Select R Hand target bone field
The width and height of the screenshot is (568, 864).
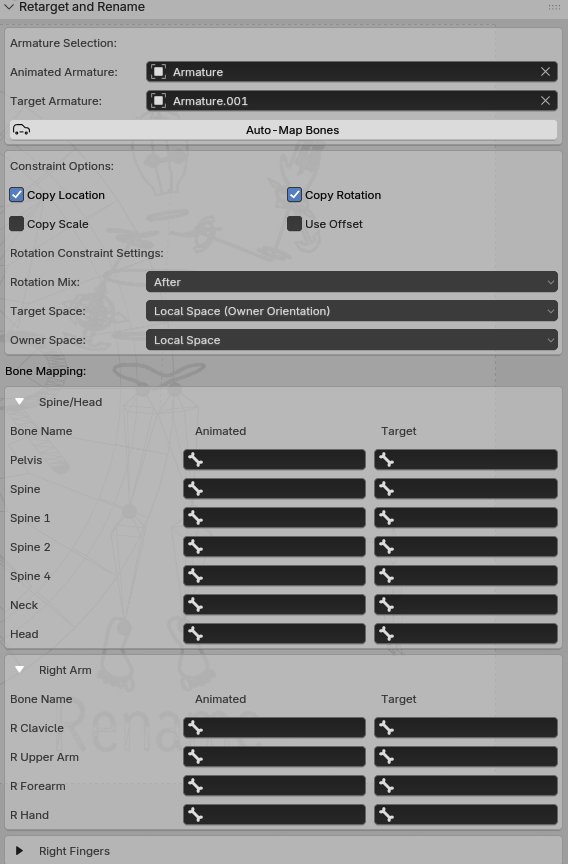(466, 814)
